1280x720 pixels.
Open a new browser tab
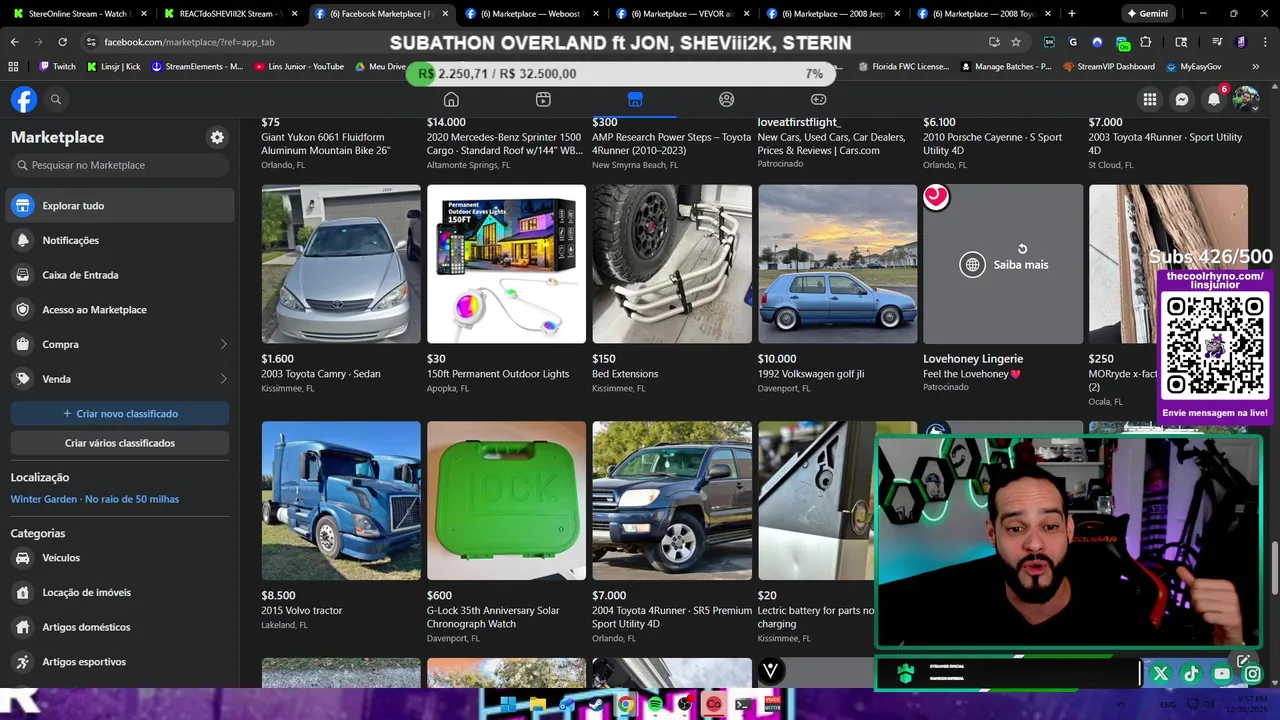click(1072, 14)
